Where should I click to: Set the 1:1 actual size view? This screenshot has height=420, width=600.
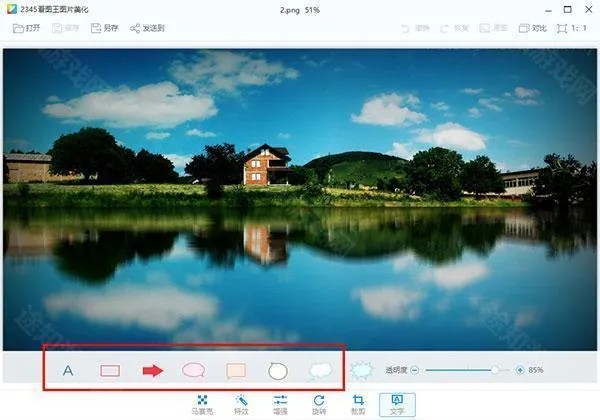click(572, 28)
